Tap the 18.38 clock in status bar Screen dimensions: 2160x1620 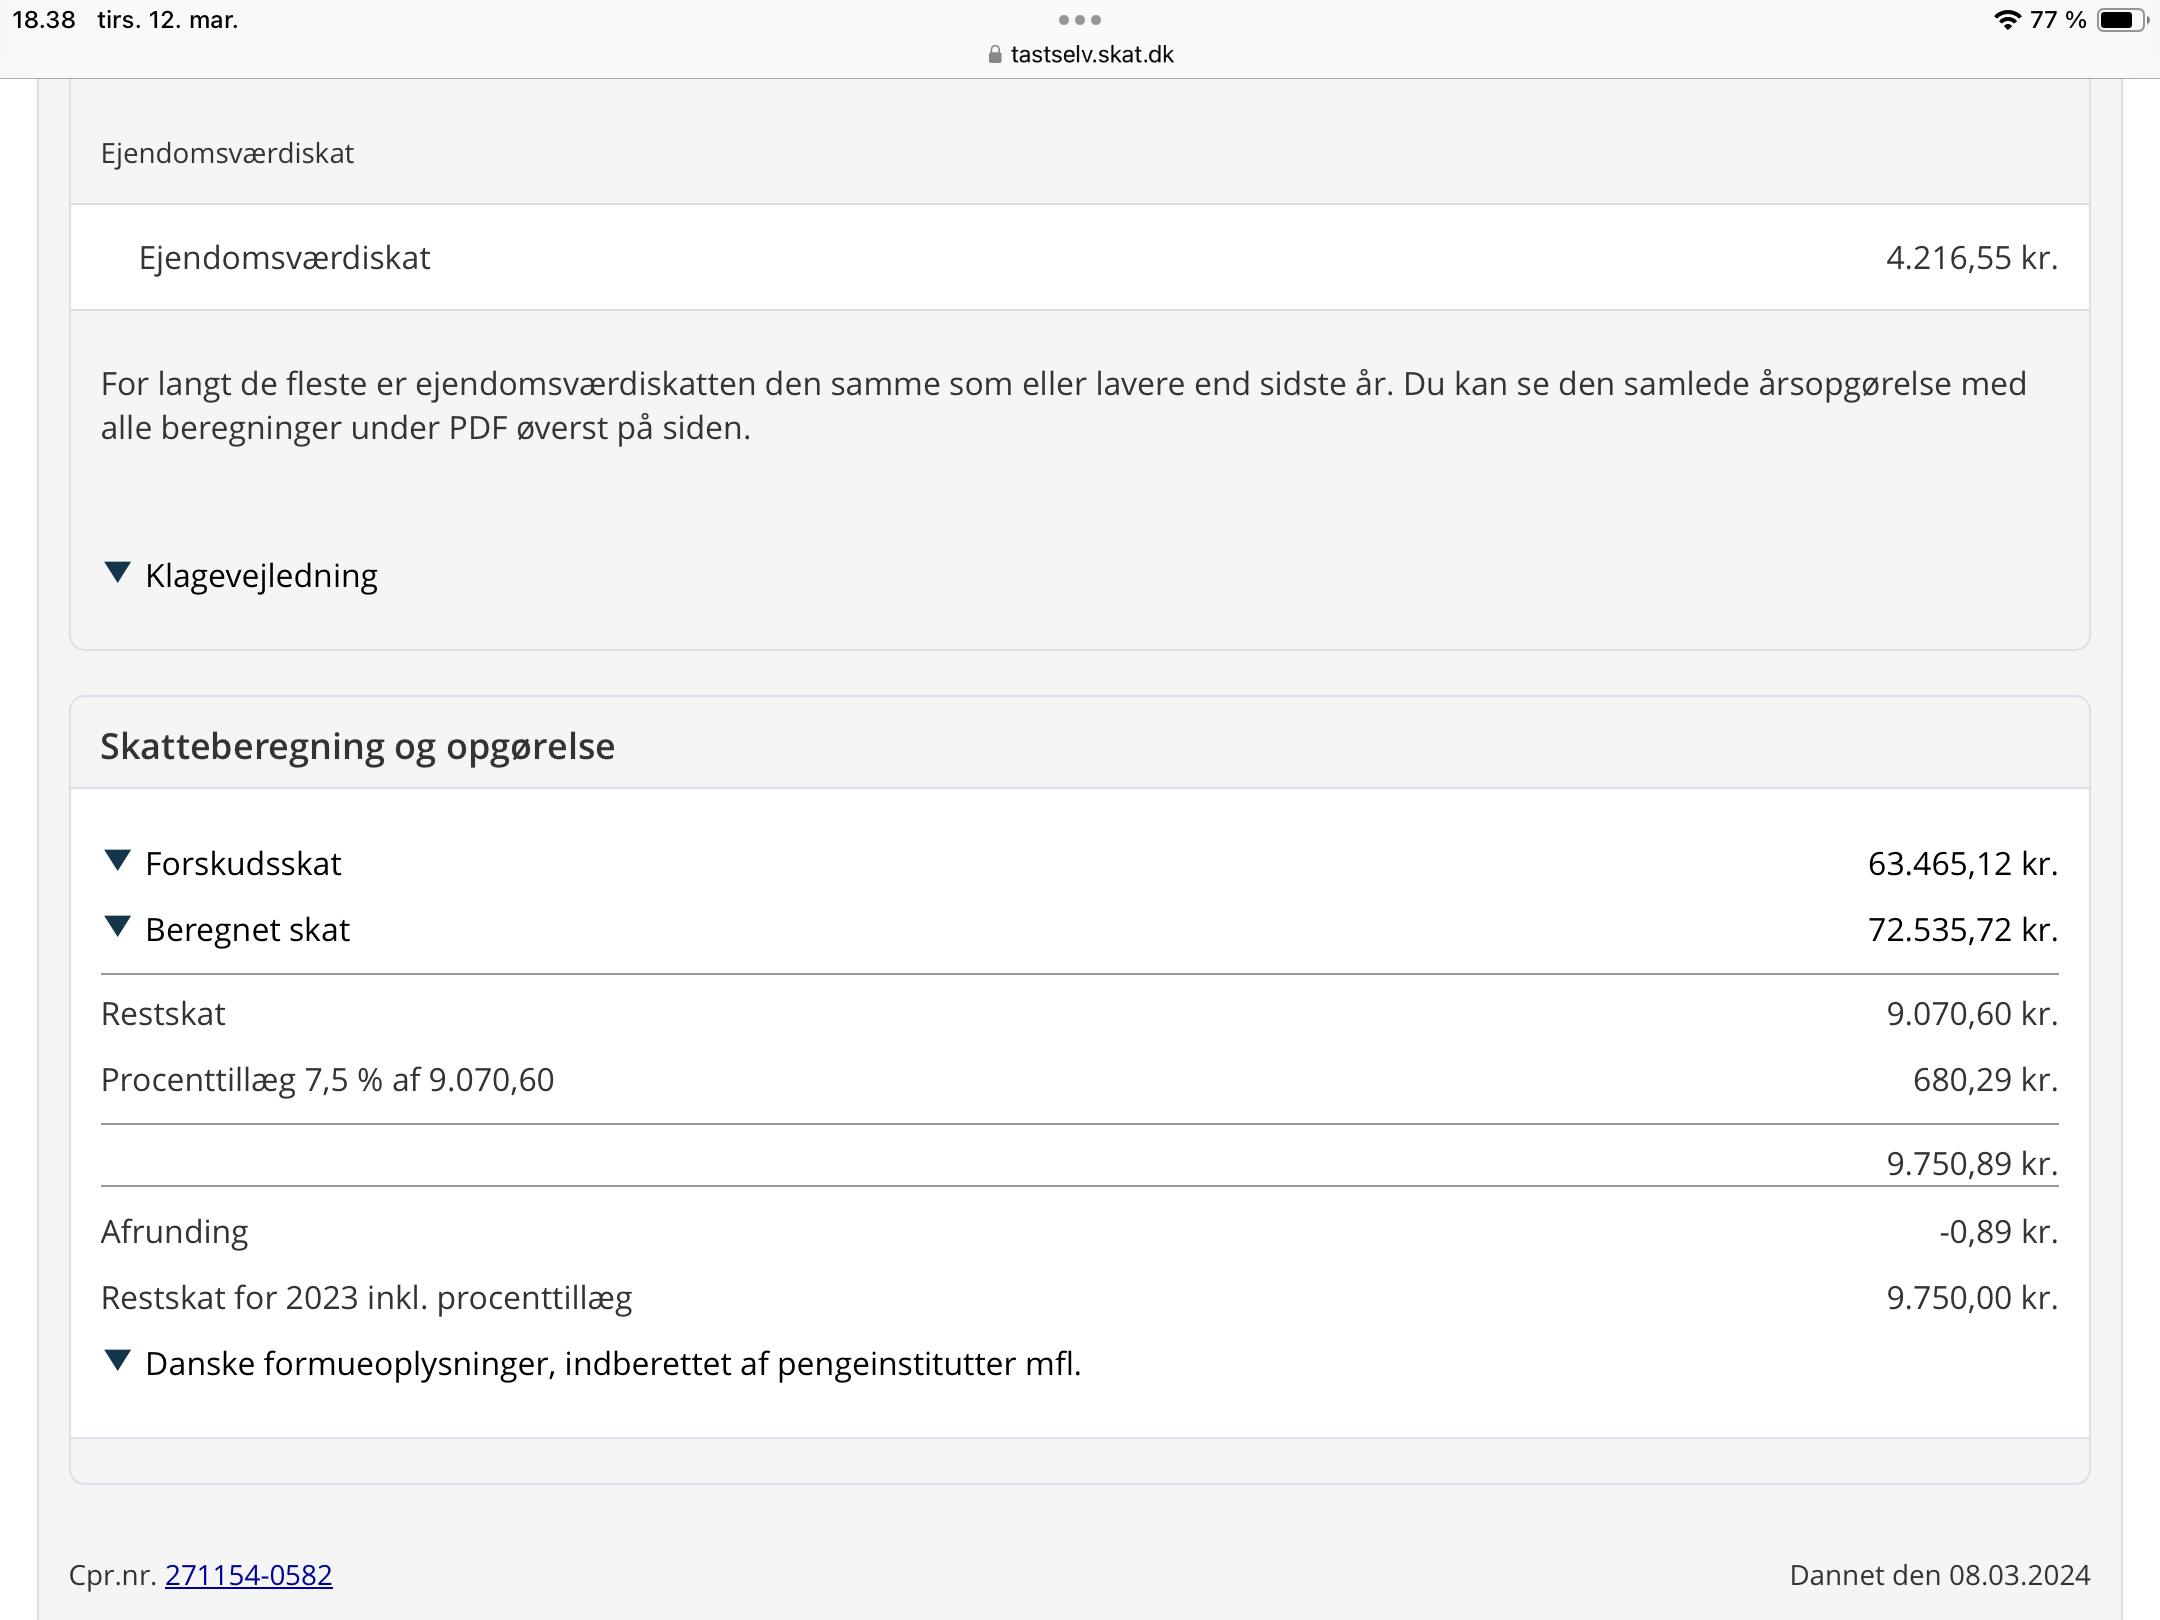click(x=44, y=20)
